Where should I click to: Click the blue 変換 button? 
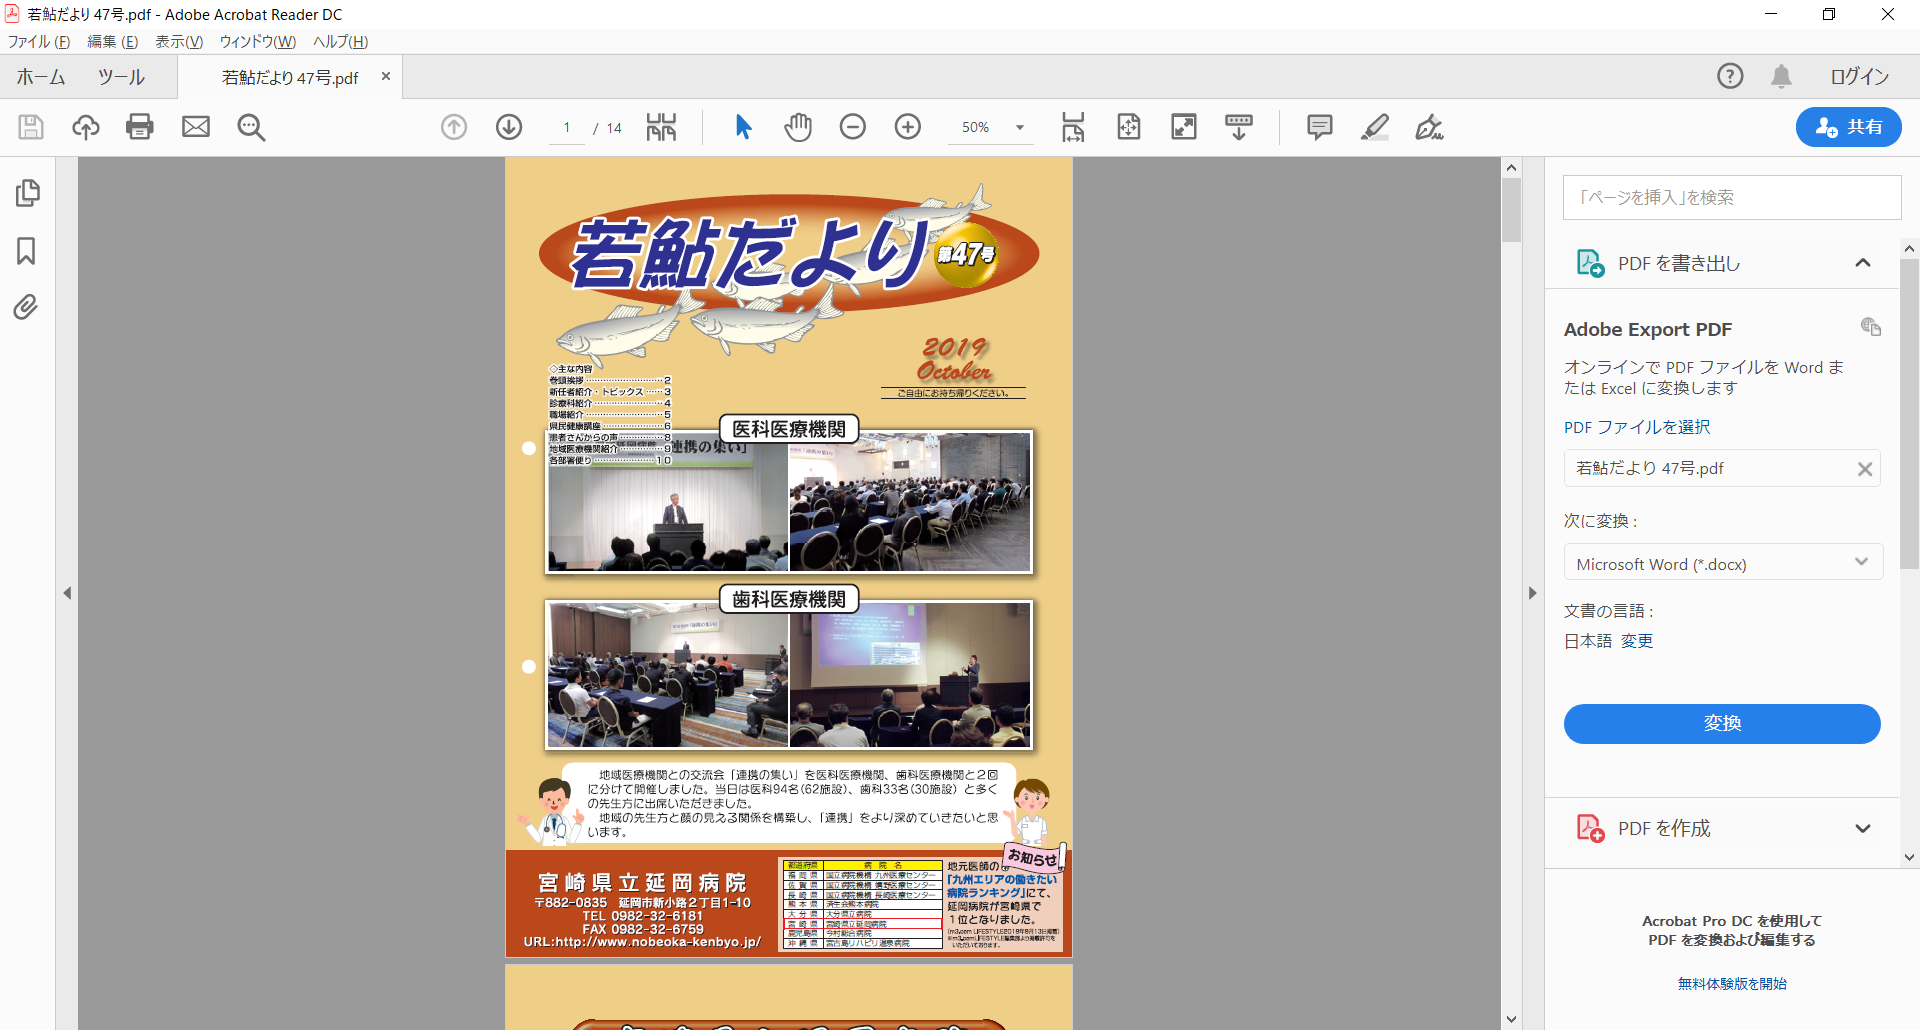[1722, 724]
